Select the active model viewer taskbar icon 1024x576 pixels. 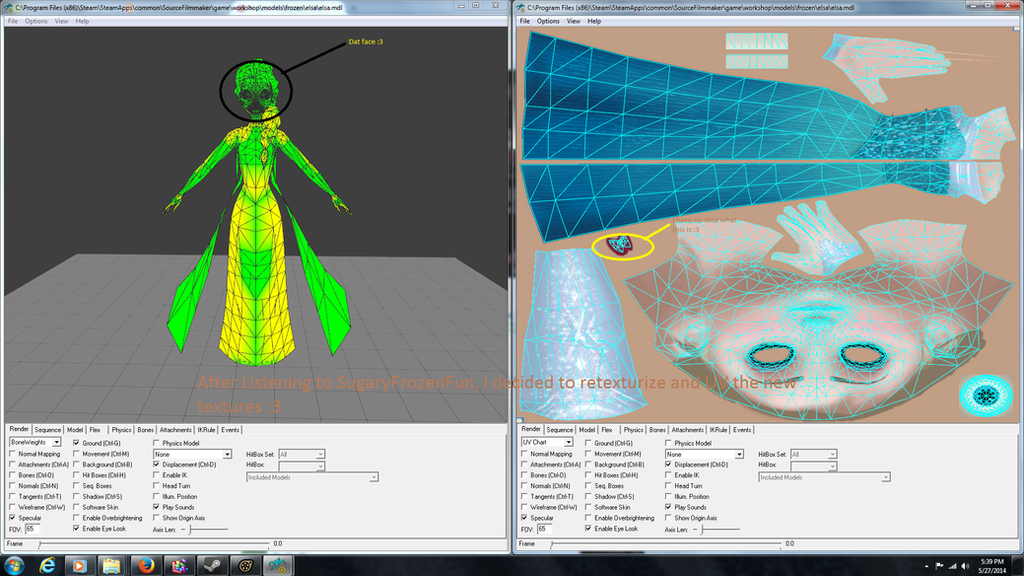point(279,566)
